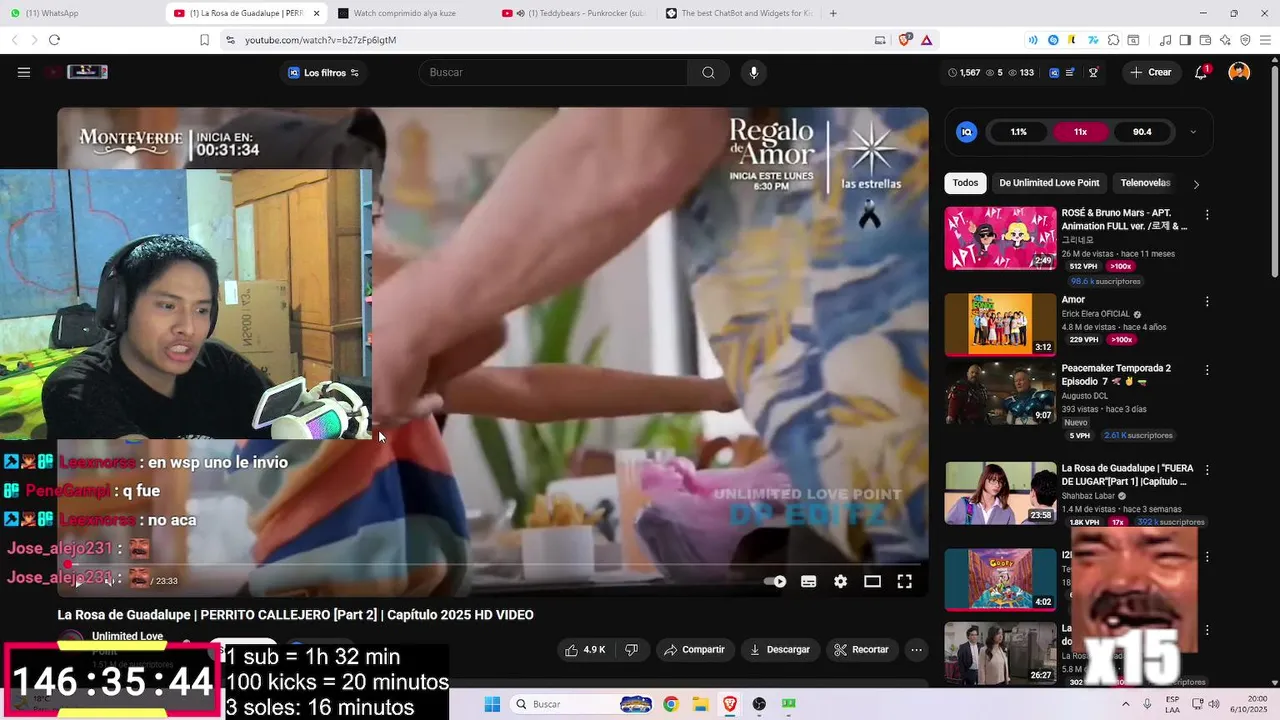The image size is (1280, 720).
Task: Open options menu for Peacemaker Temporada 2 video
Action: (x=1207, y=370)
